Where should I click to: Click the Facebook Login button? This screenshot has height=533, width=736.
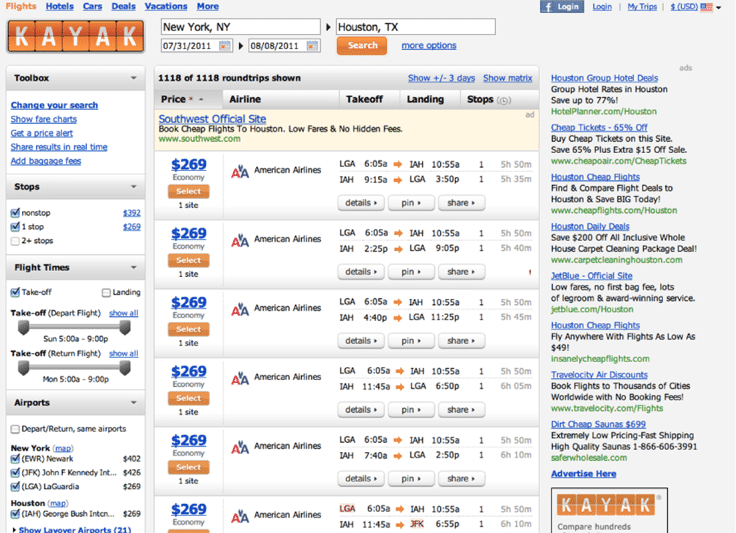[562, 7]
